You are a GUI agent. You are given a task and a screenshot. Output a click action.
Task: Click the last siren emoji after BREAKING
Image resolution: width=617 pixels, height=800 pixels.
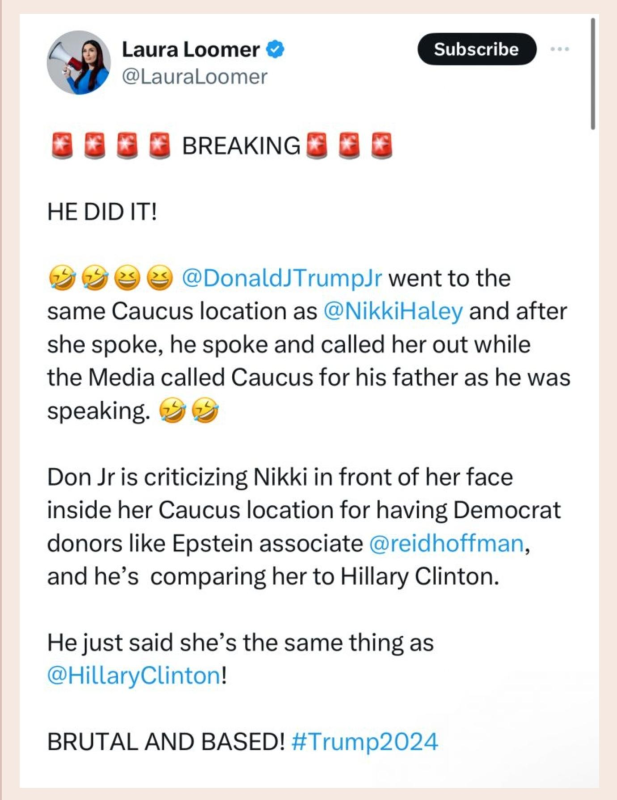click(x=379, y=146)
